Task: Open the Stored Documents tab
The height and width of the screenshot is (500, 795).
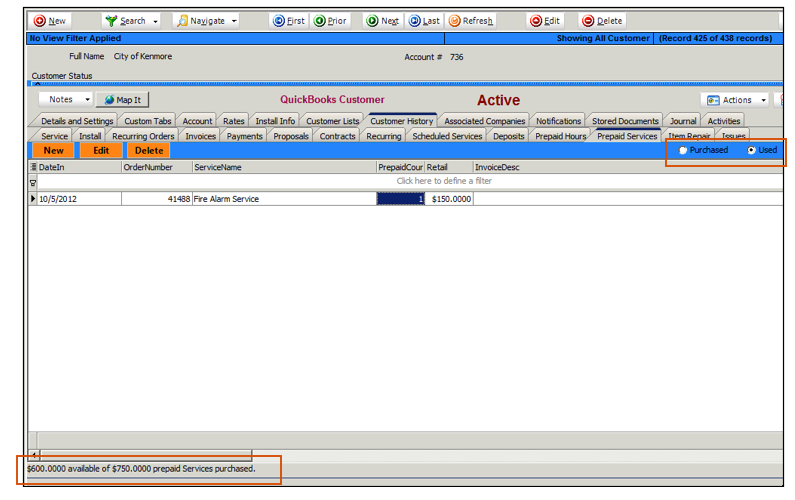Action: pos(625,121)
